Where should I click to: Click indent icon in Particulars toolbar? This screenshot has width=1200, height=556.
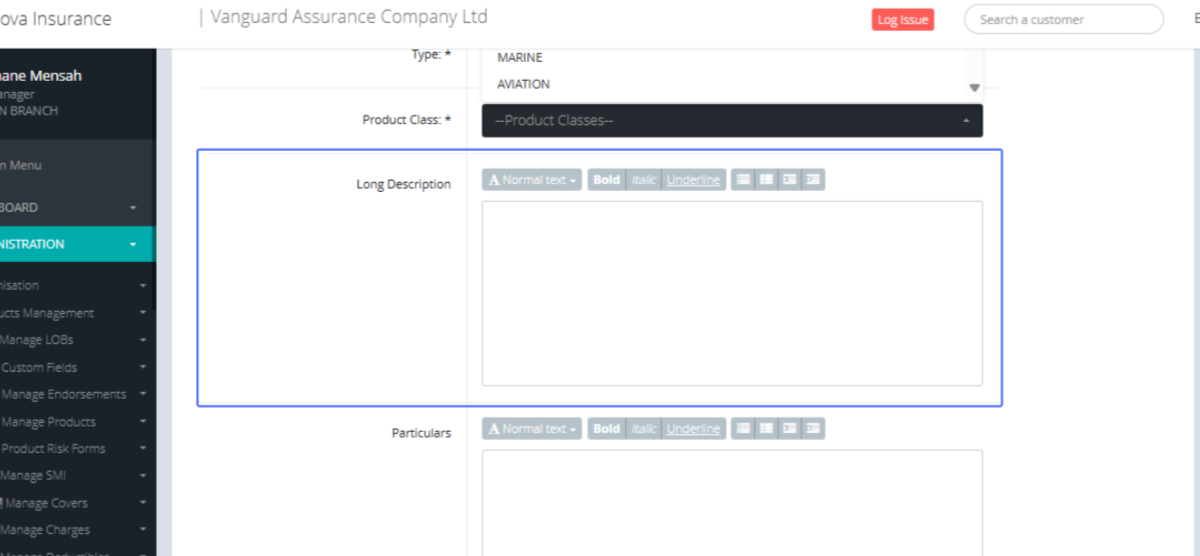click(x=813, y=429)
